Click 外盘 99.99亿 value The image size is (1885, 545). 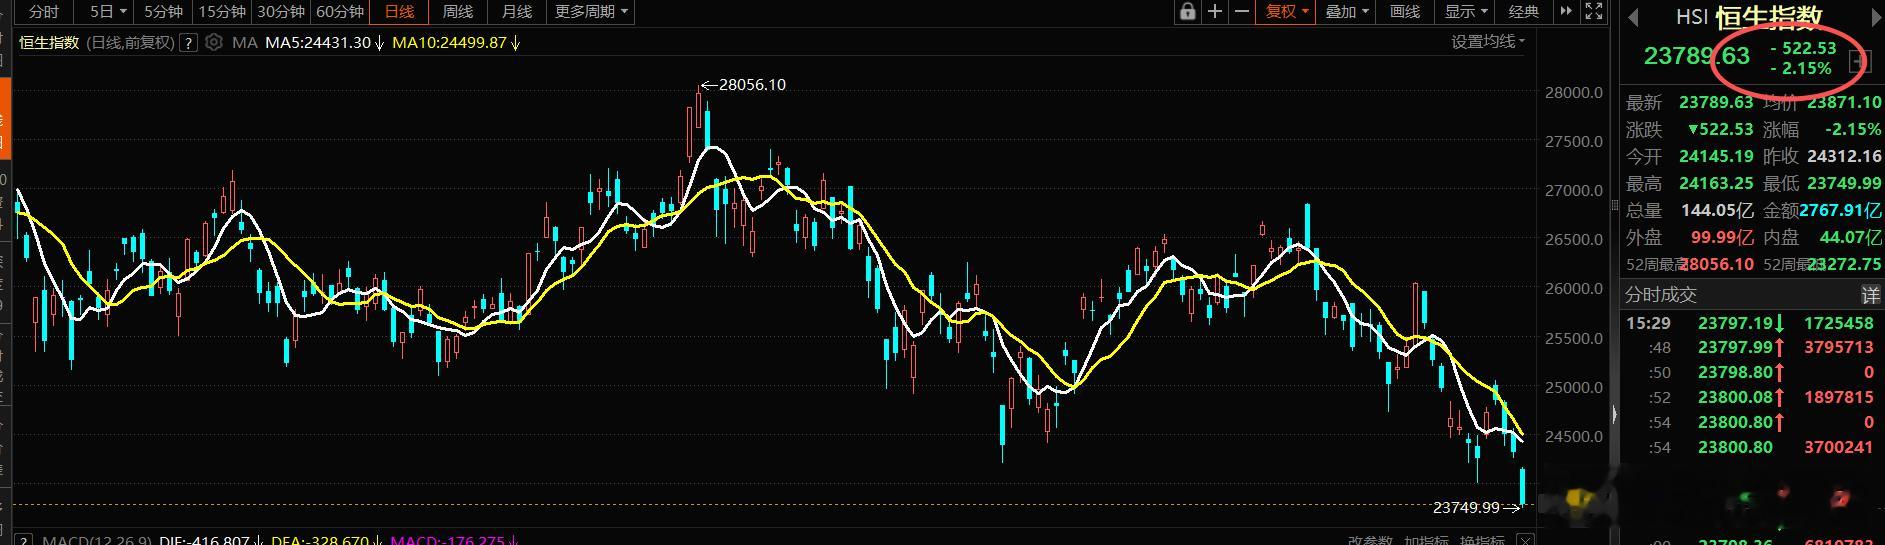coord(1722,238)
